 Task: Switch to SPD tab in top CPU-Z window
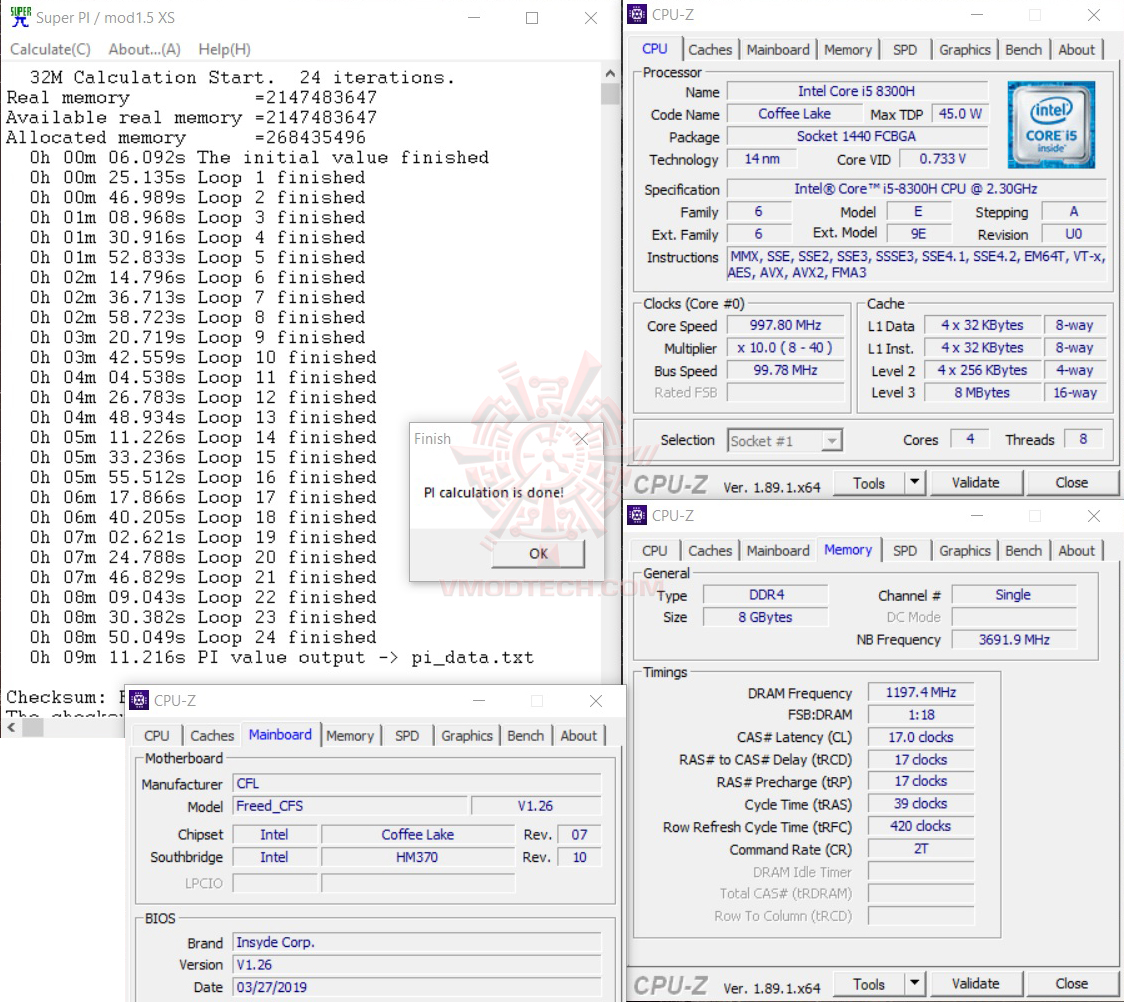[x=905, y=49]
